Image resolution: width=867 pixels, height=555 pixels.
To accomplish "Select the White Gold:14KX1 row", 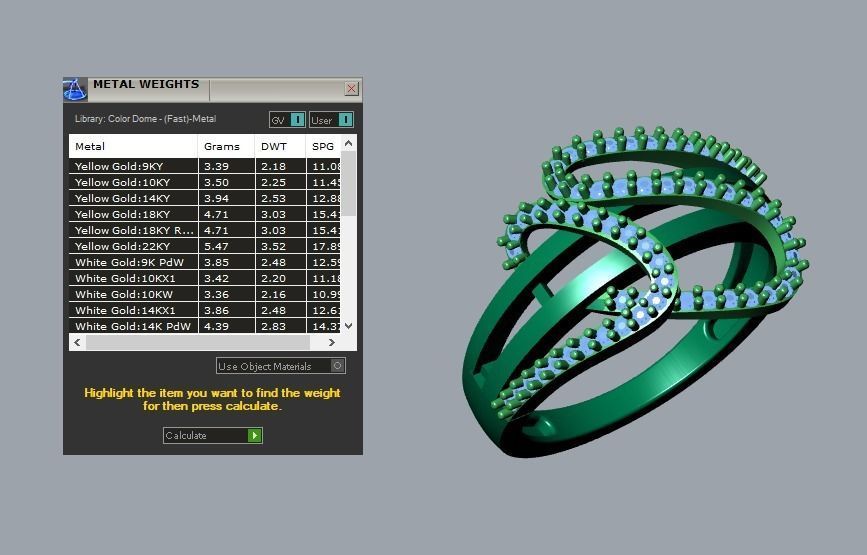I will (x=205, y=310).
